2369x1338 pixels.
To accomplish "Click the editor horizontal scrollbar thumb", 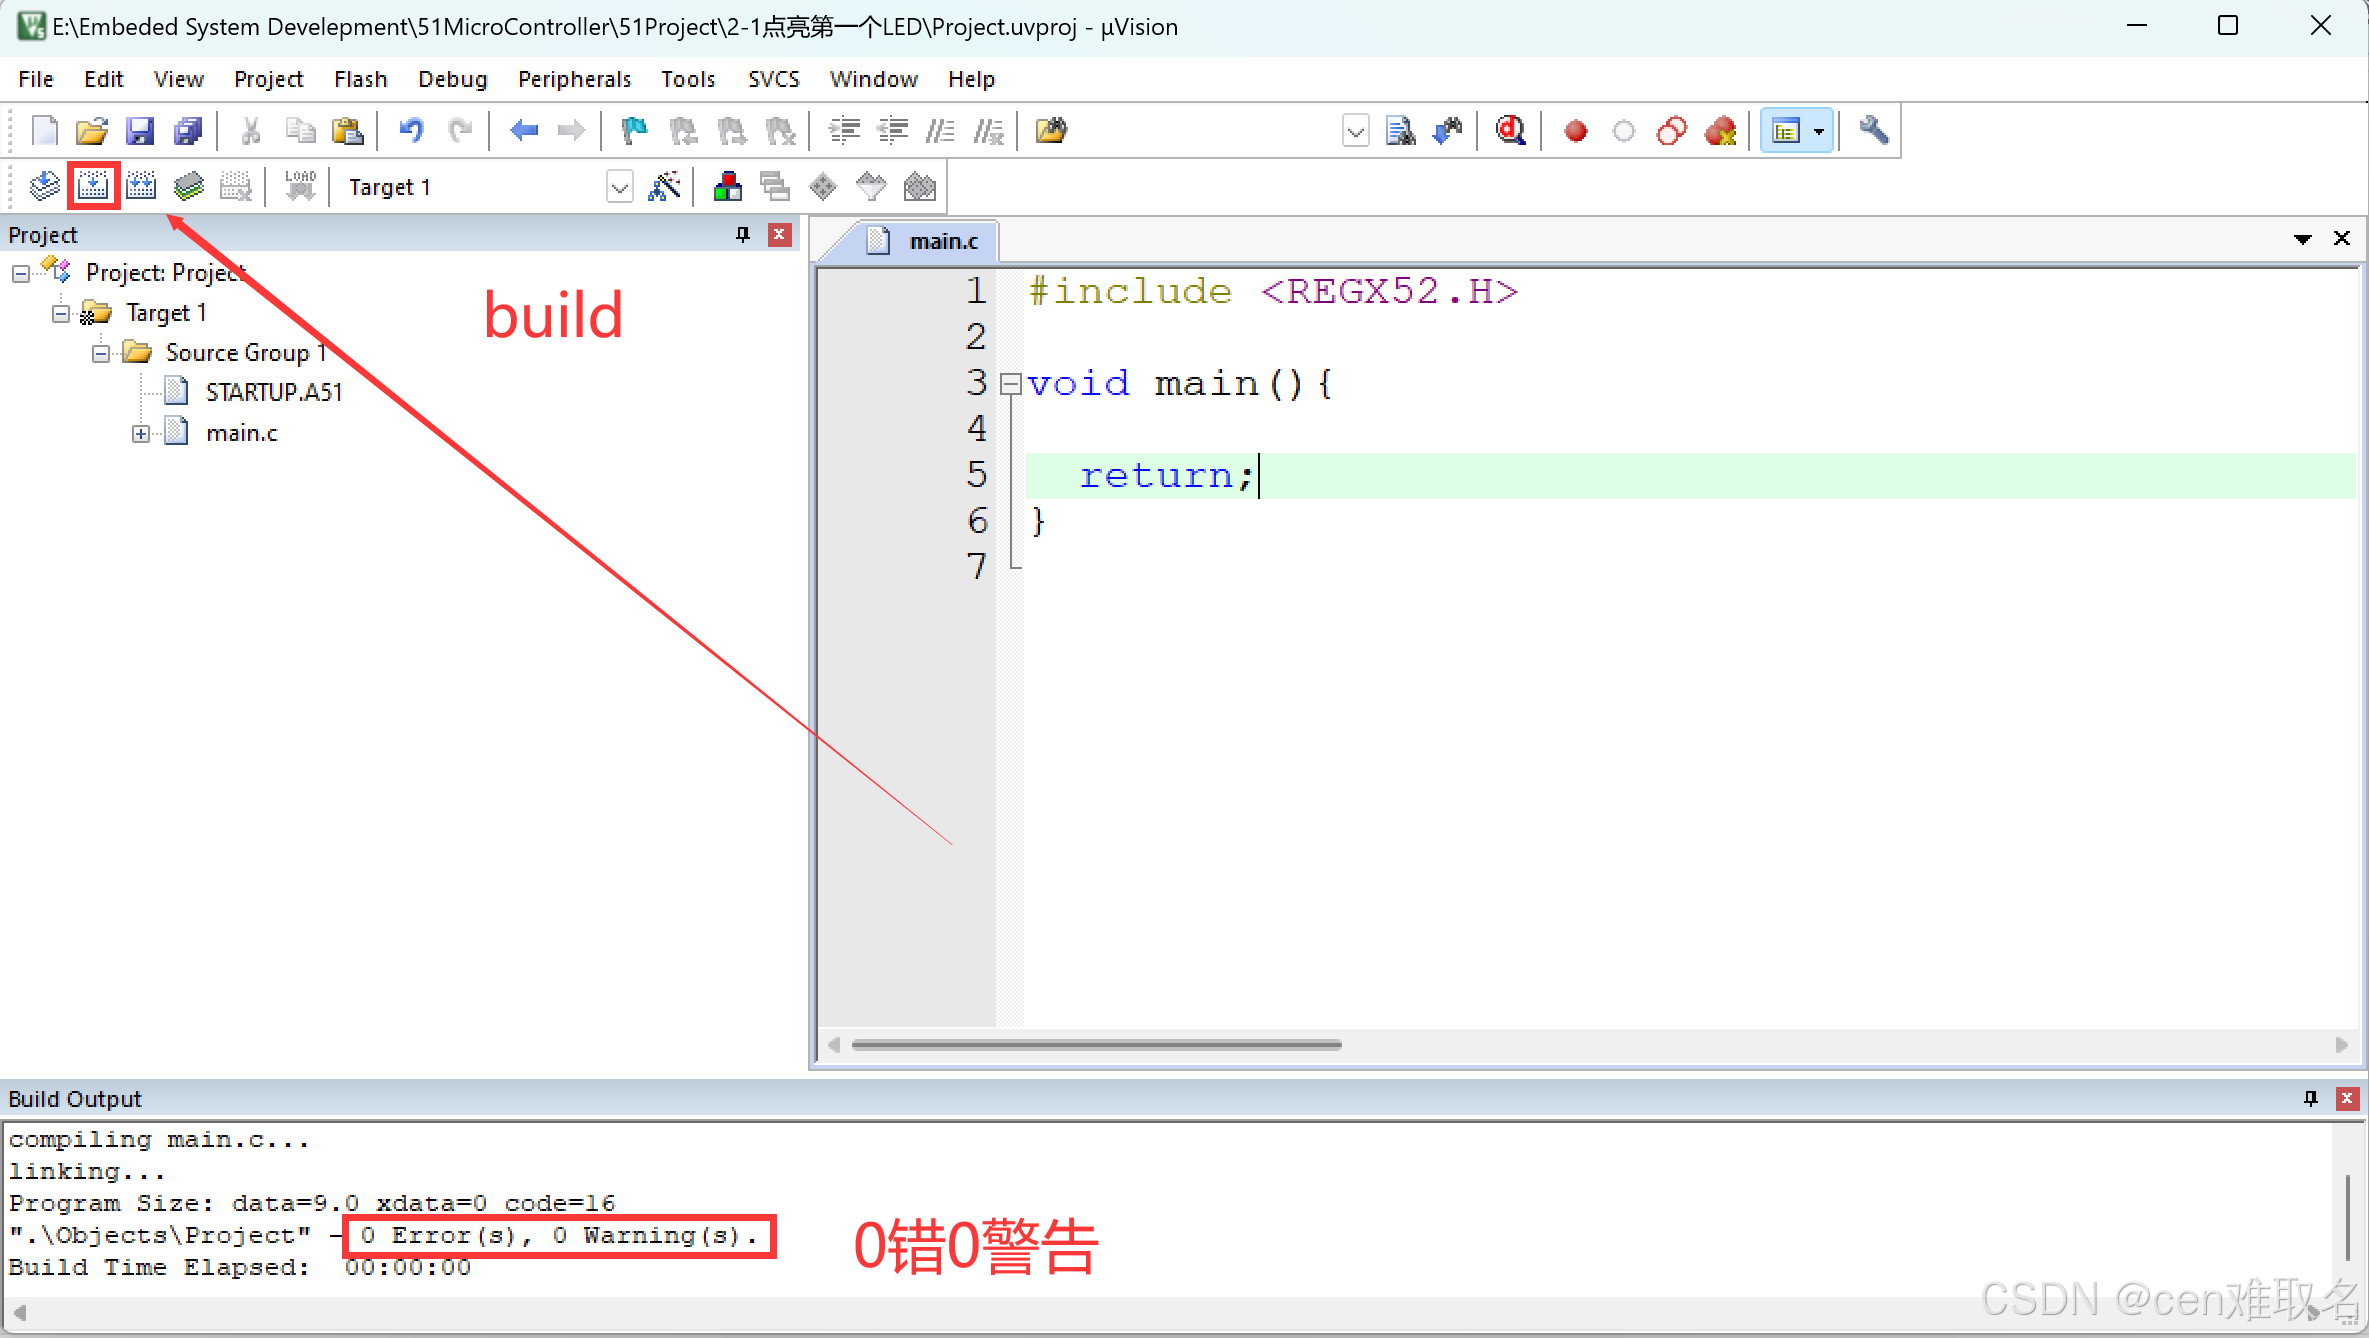I will [x=1095, y=1045].
